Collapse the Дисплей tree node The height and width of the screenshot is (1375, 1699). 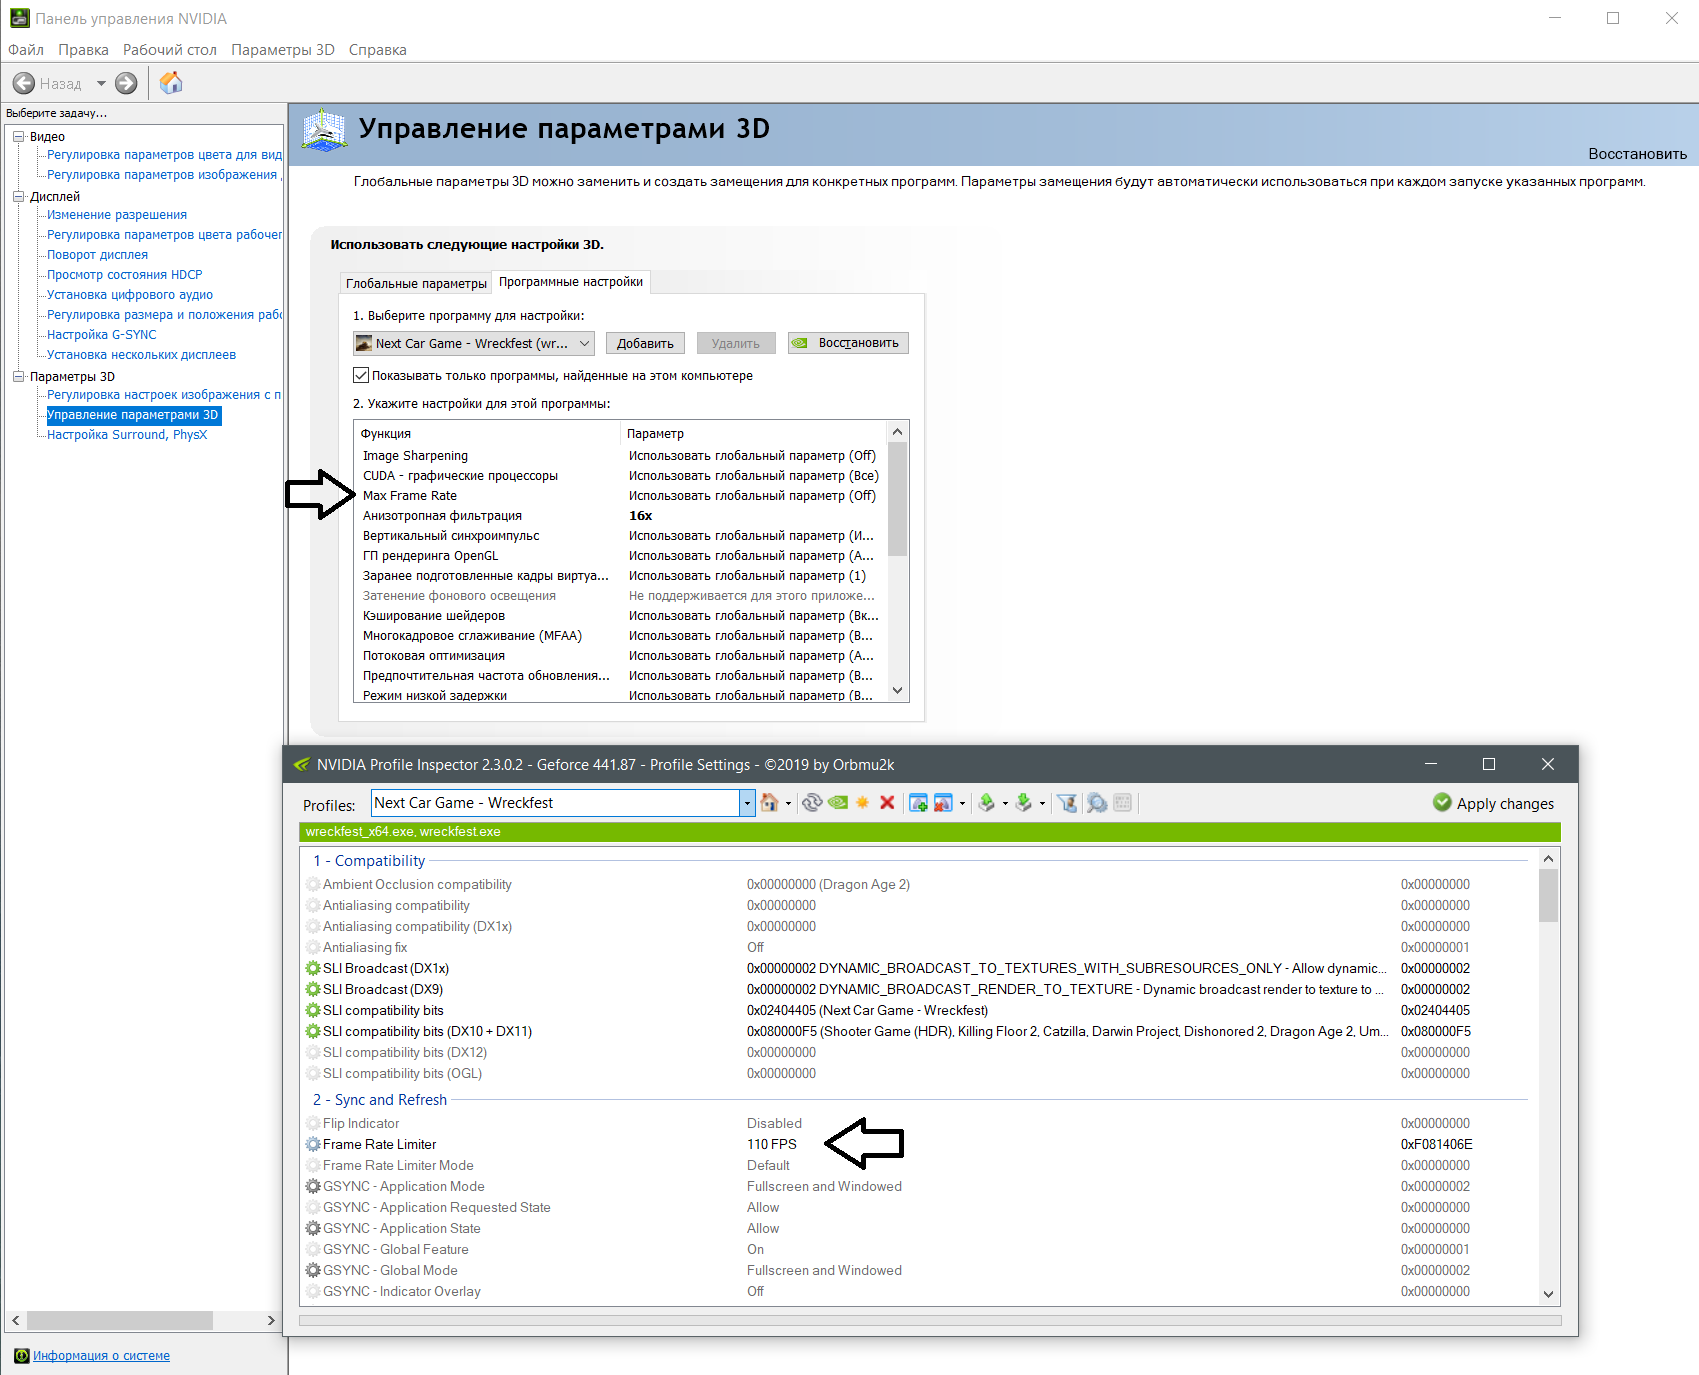(x=18, y=197)
